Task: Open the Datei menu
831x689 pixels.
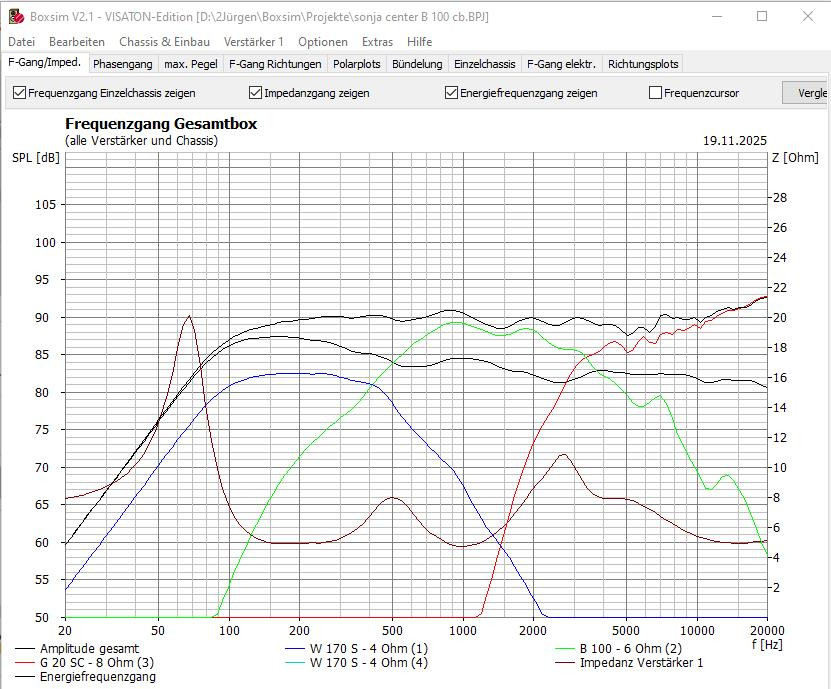Action: (x=21, y=42)
